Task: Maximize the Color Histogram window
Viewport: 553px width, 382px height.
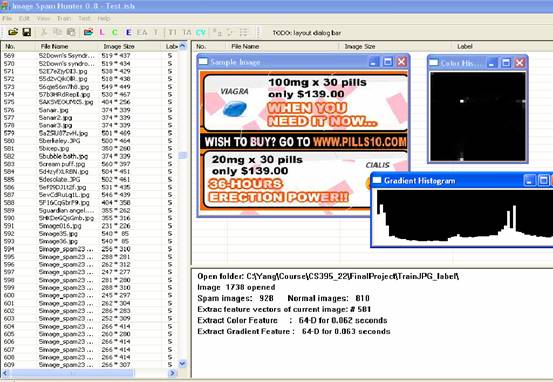Action: point(506,63)
